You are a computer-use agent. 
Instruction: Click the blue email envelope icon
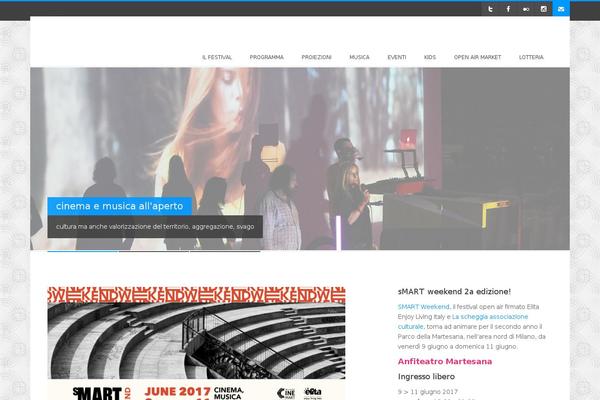[561, 9]
